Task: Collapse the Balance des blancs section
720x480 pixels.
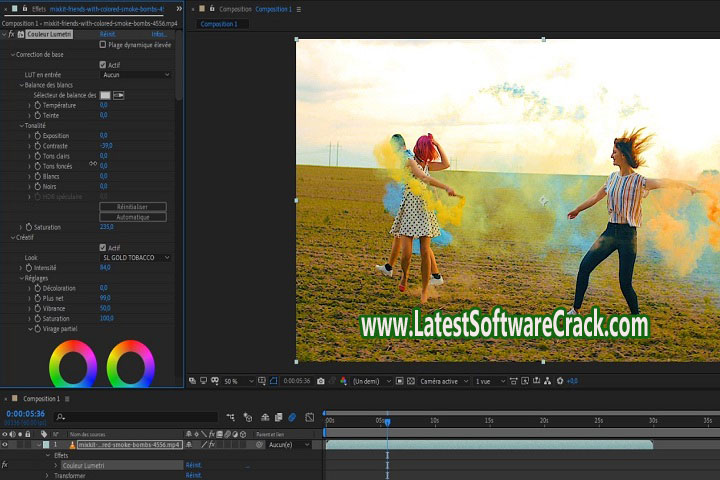Action: (x=20, y=85)
